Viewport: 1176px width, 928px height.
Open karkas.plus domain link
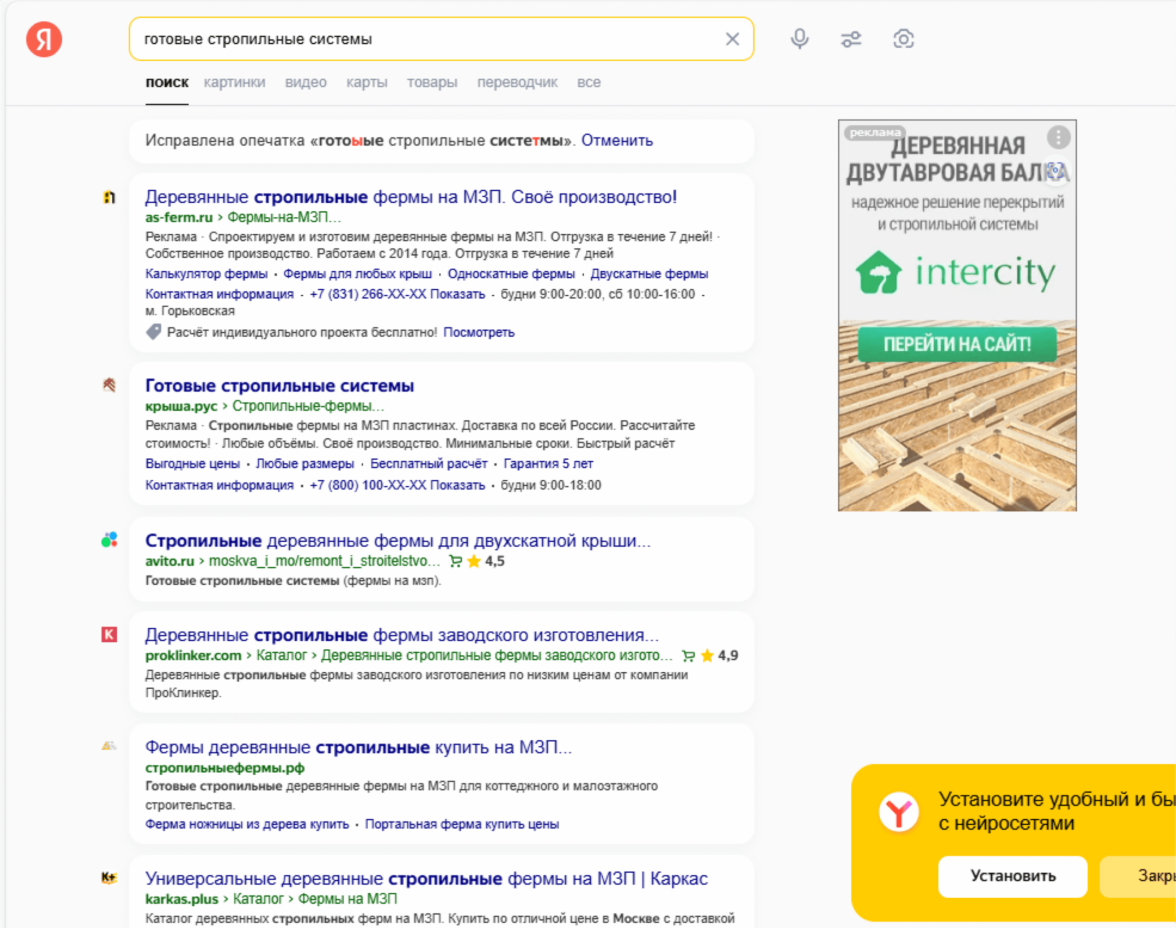coord(182,899)
